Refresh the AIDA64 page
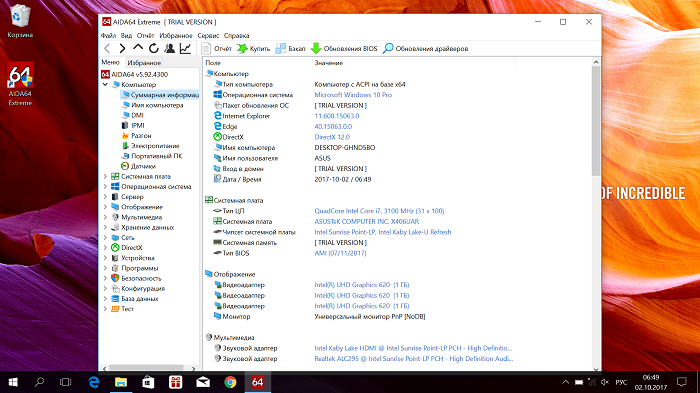 click(154, 49)
